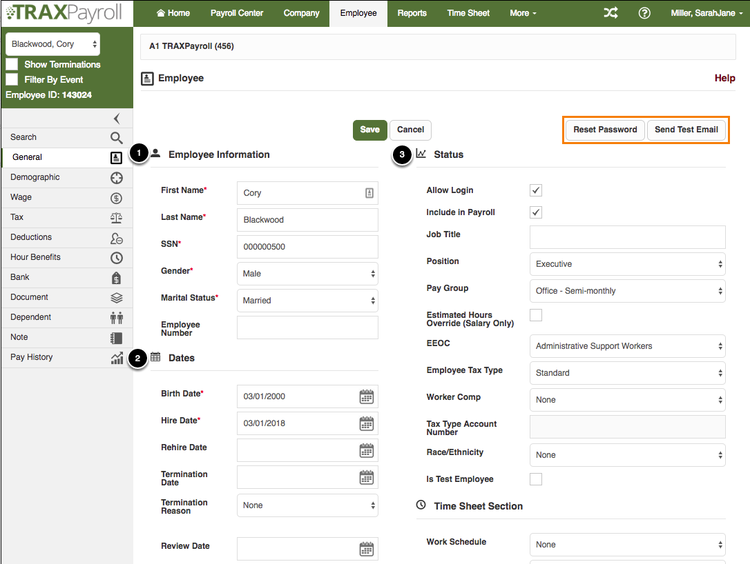Open the Payroll Center tab
Image resolution: width=750 pixels, height=564 pixels.
pyautogui.click(x=237, y=13)
